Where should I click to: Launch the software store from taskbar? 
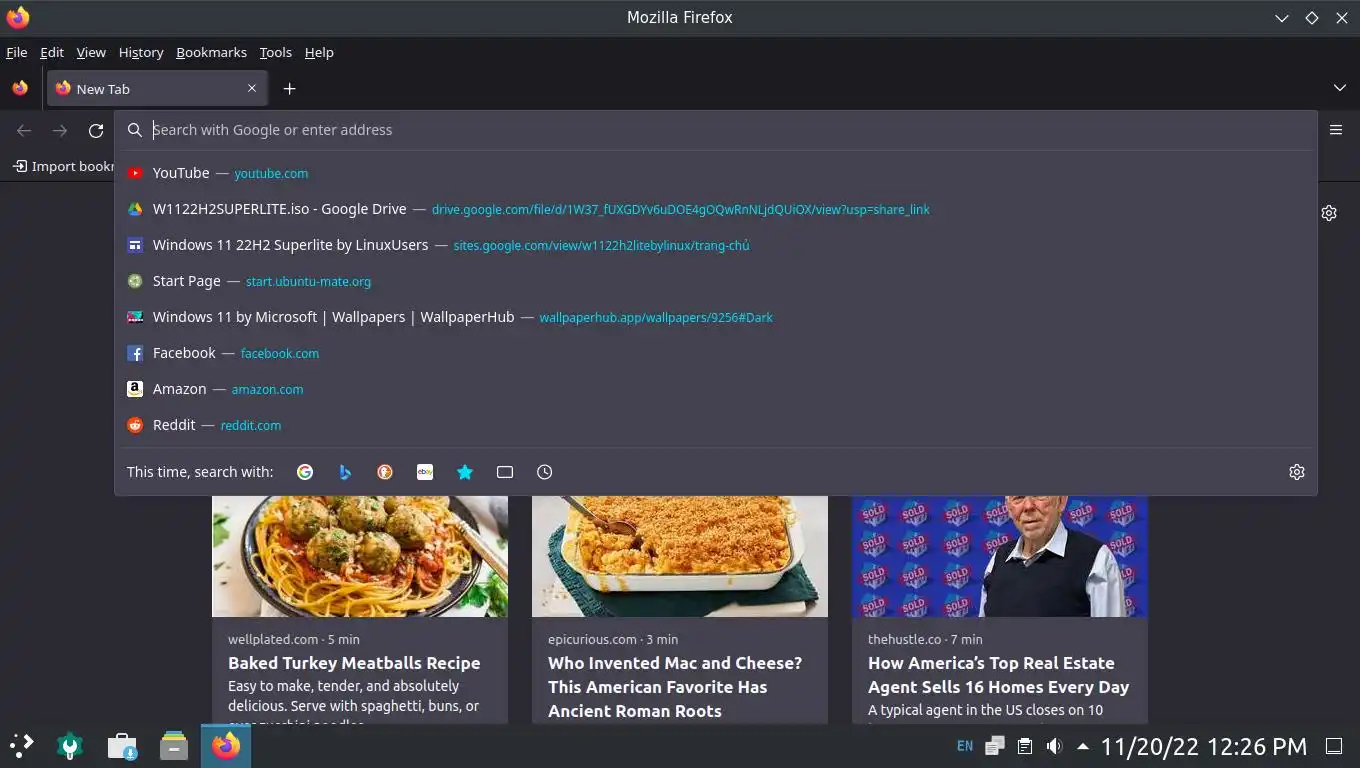(122, 745)
